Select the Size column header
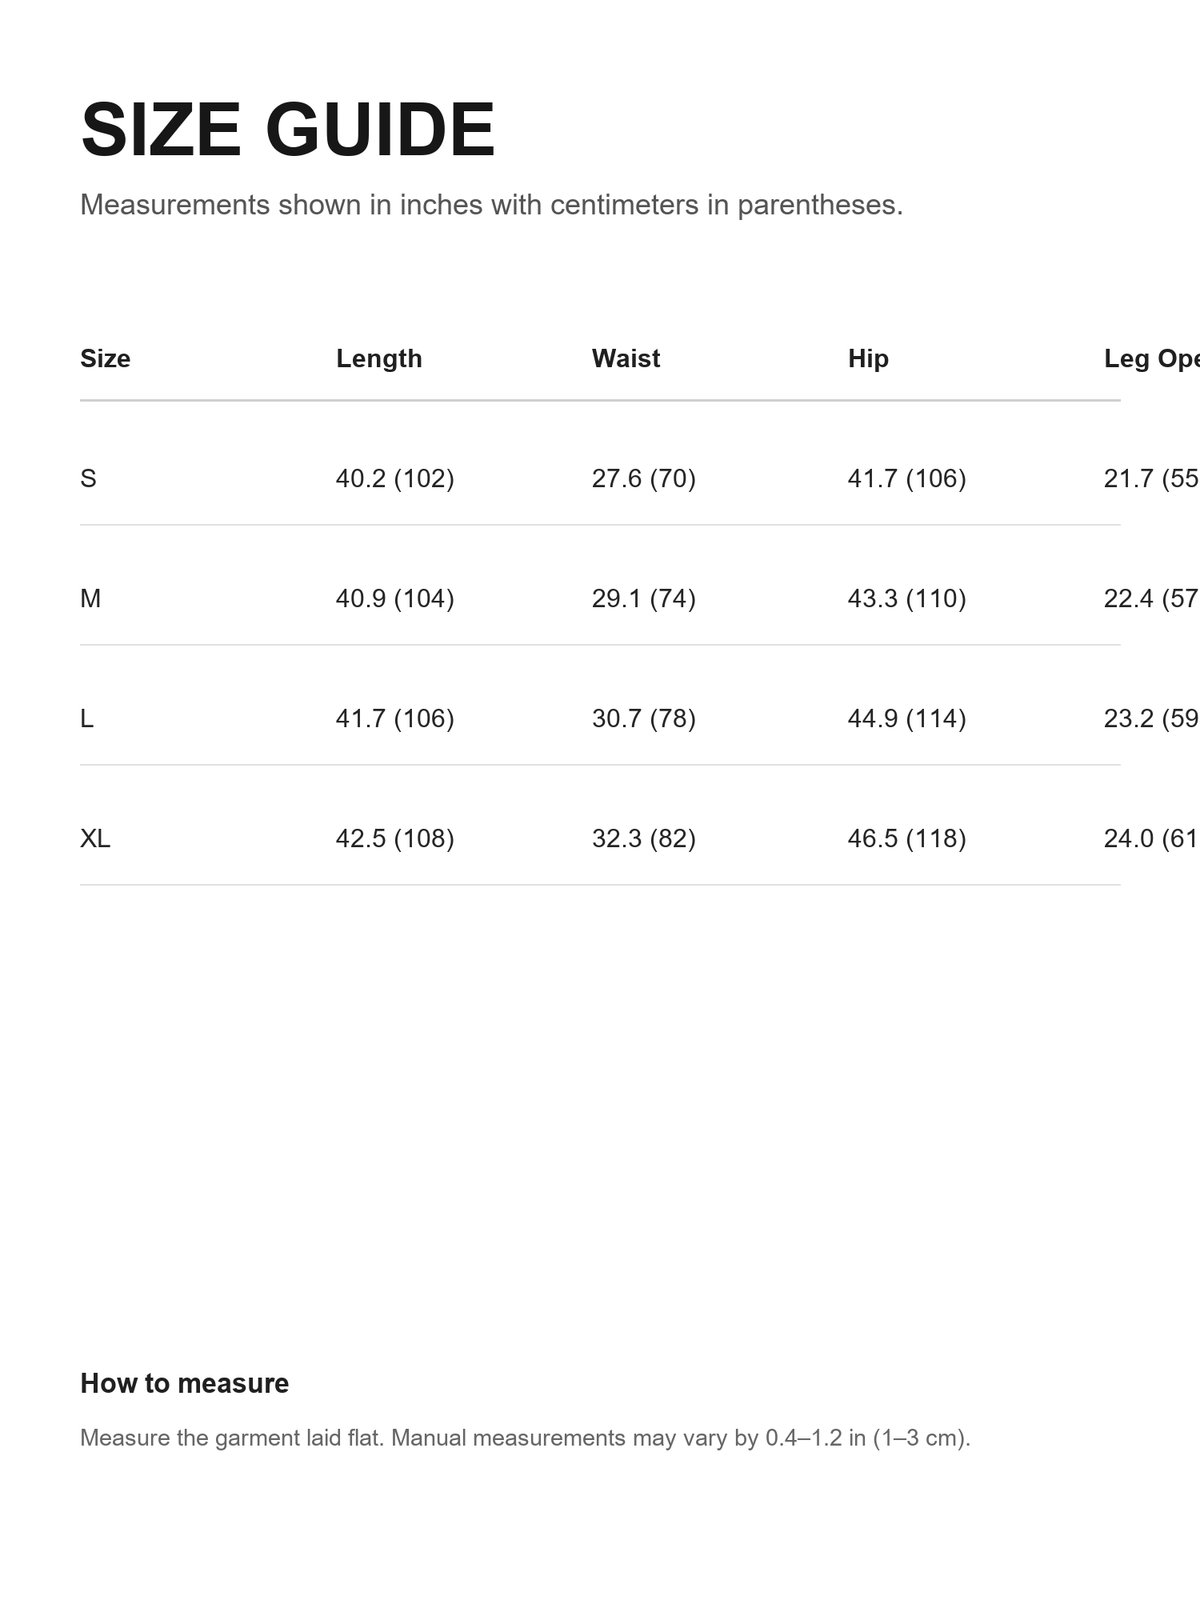1200x1600 pixels. [105, 358]
